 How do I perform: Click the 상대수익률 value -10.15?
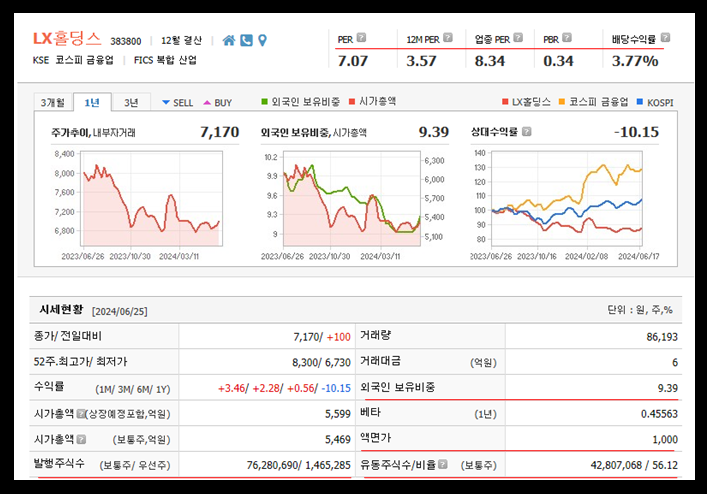coord(636,132)
